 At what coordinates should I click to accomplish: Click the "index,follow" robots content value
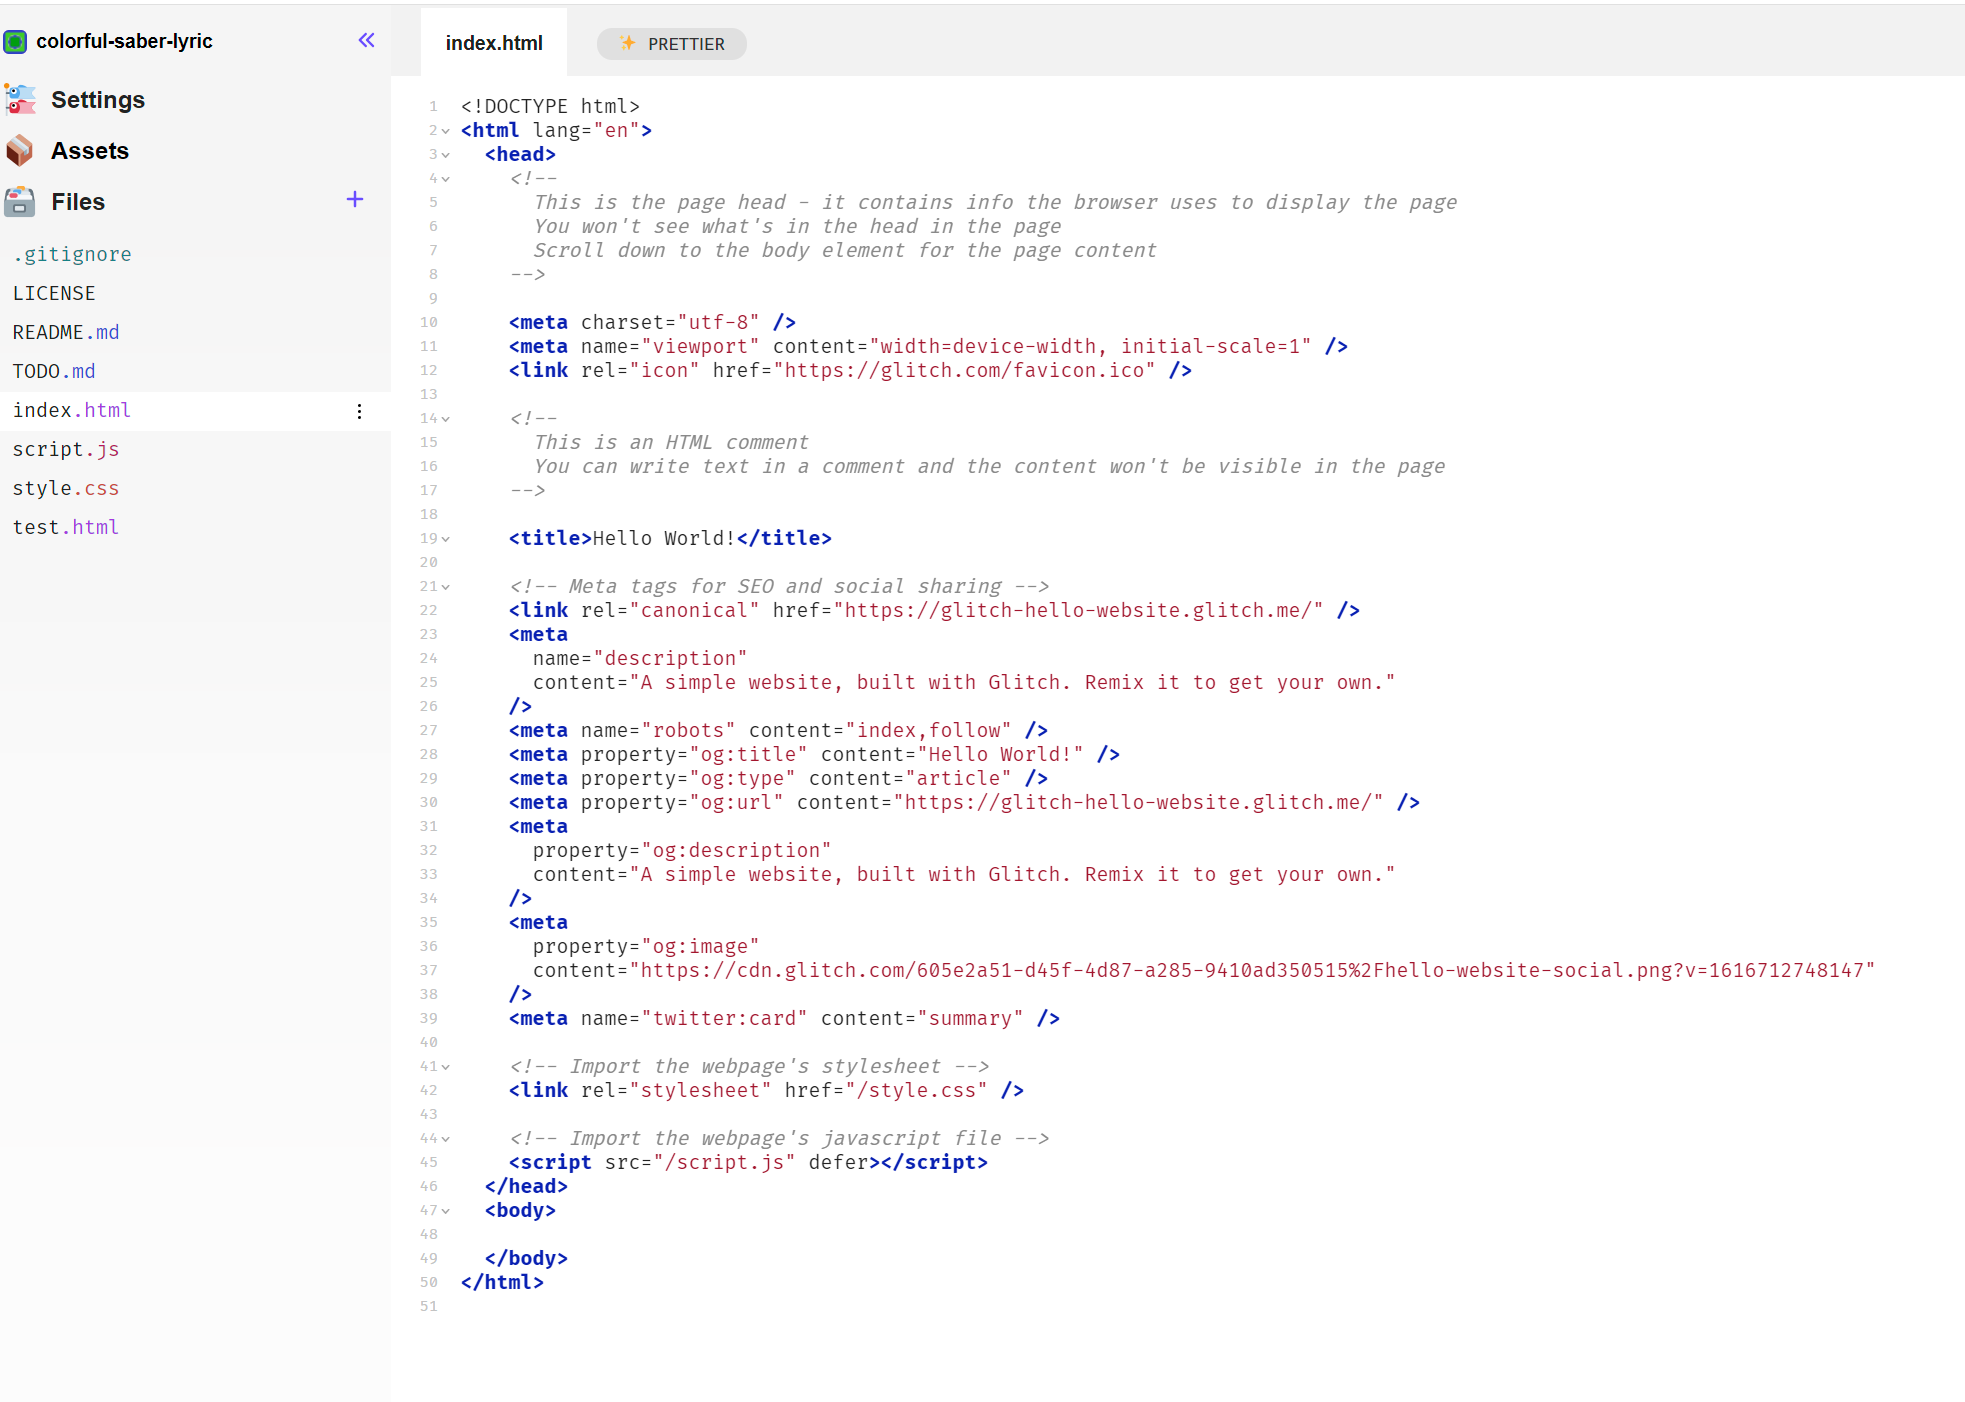point(929,730)
